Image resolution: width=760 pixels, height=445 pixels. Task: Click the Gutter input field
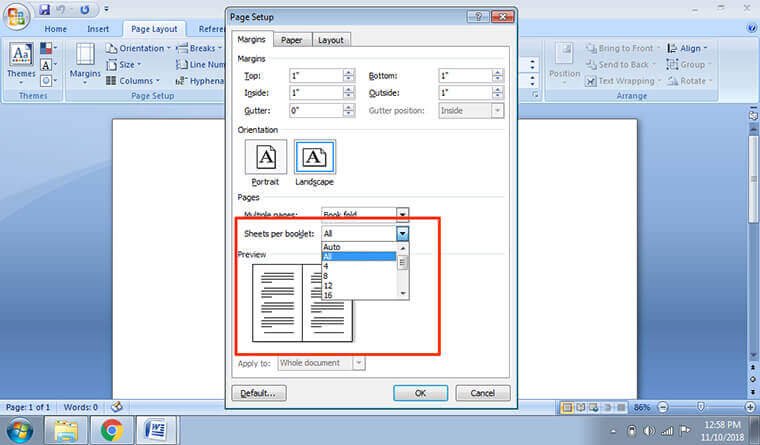click(x=316, y=111)
